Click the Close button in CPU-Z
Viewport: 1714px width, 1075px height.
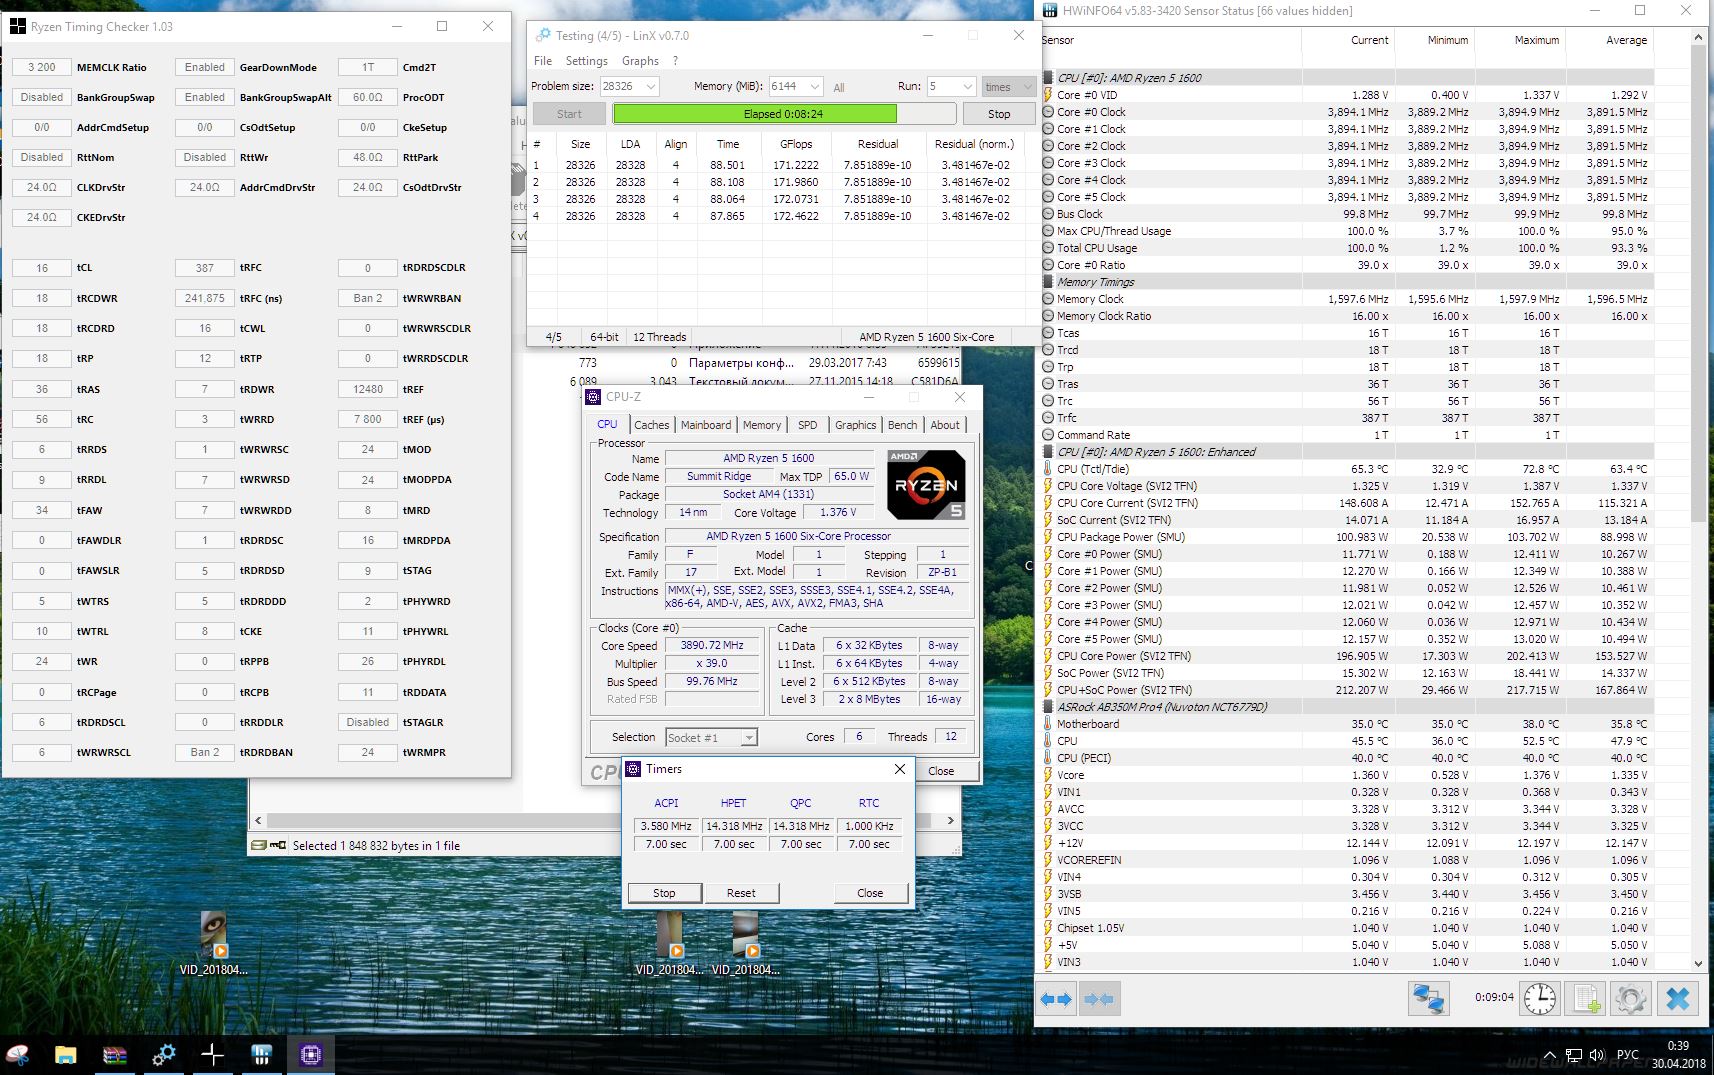(941, 771)
